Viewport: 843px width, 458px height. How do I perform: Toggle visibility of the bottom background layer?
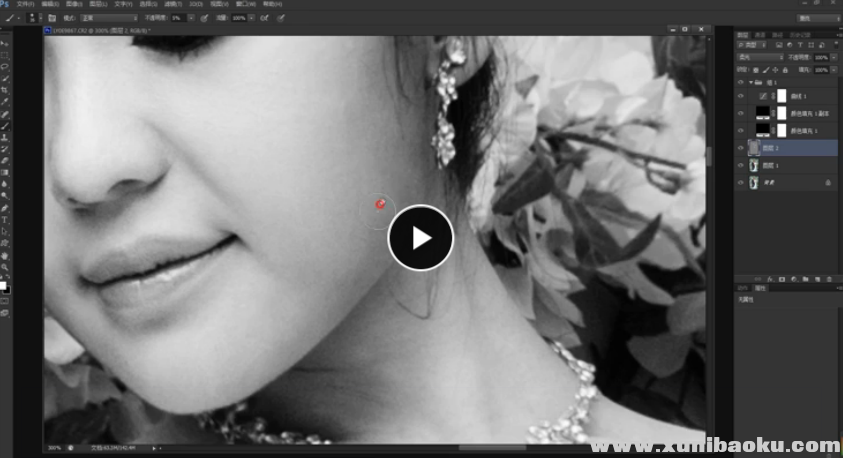point(740,183)
